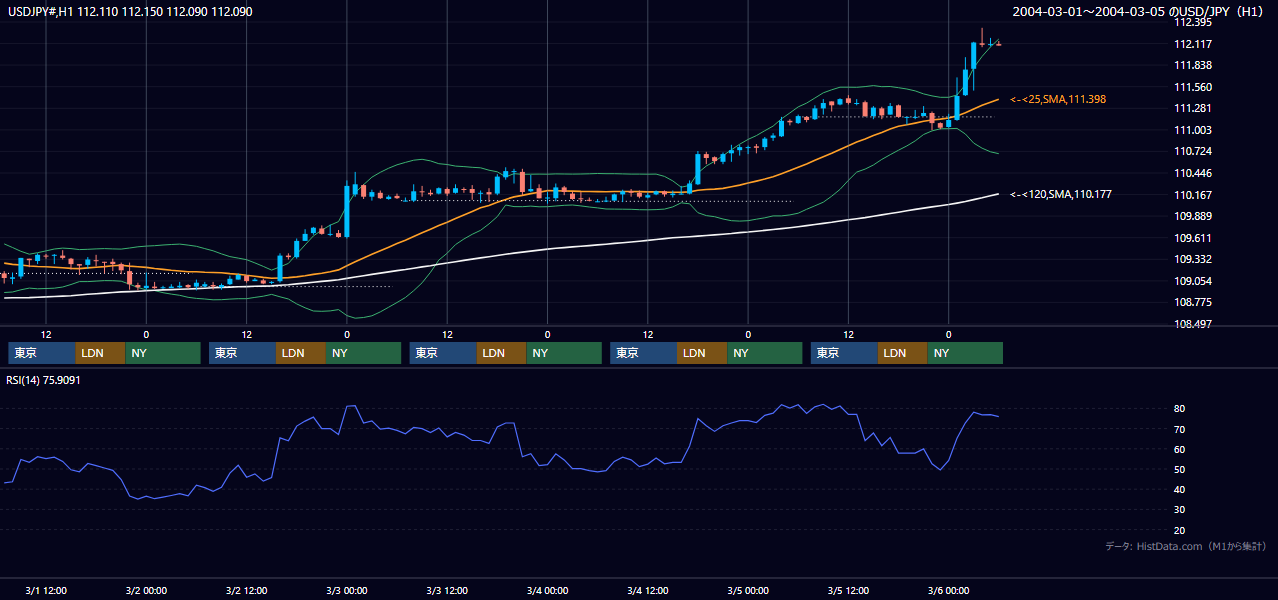Click the 3/6 00:00 time label
1278x600 pixels.
pos(948,590)
